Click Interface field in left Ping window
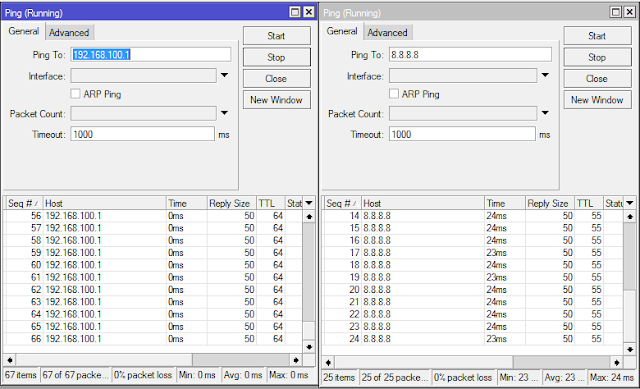 (143, 76)
